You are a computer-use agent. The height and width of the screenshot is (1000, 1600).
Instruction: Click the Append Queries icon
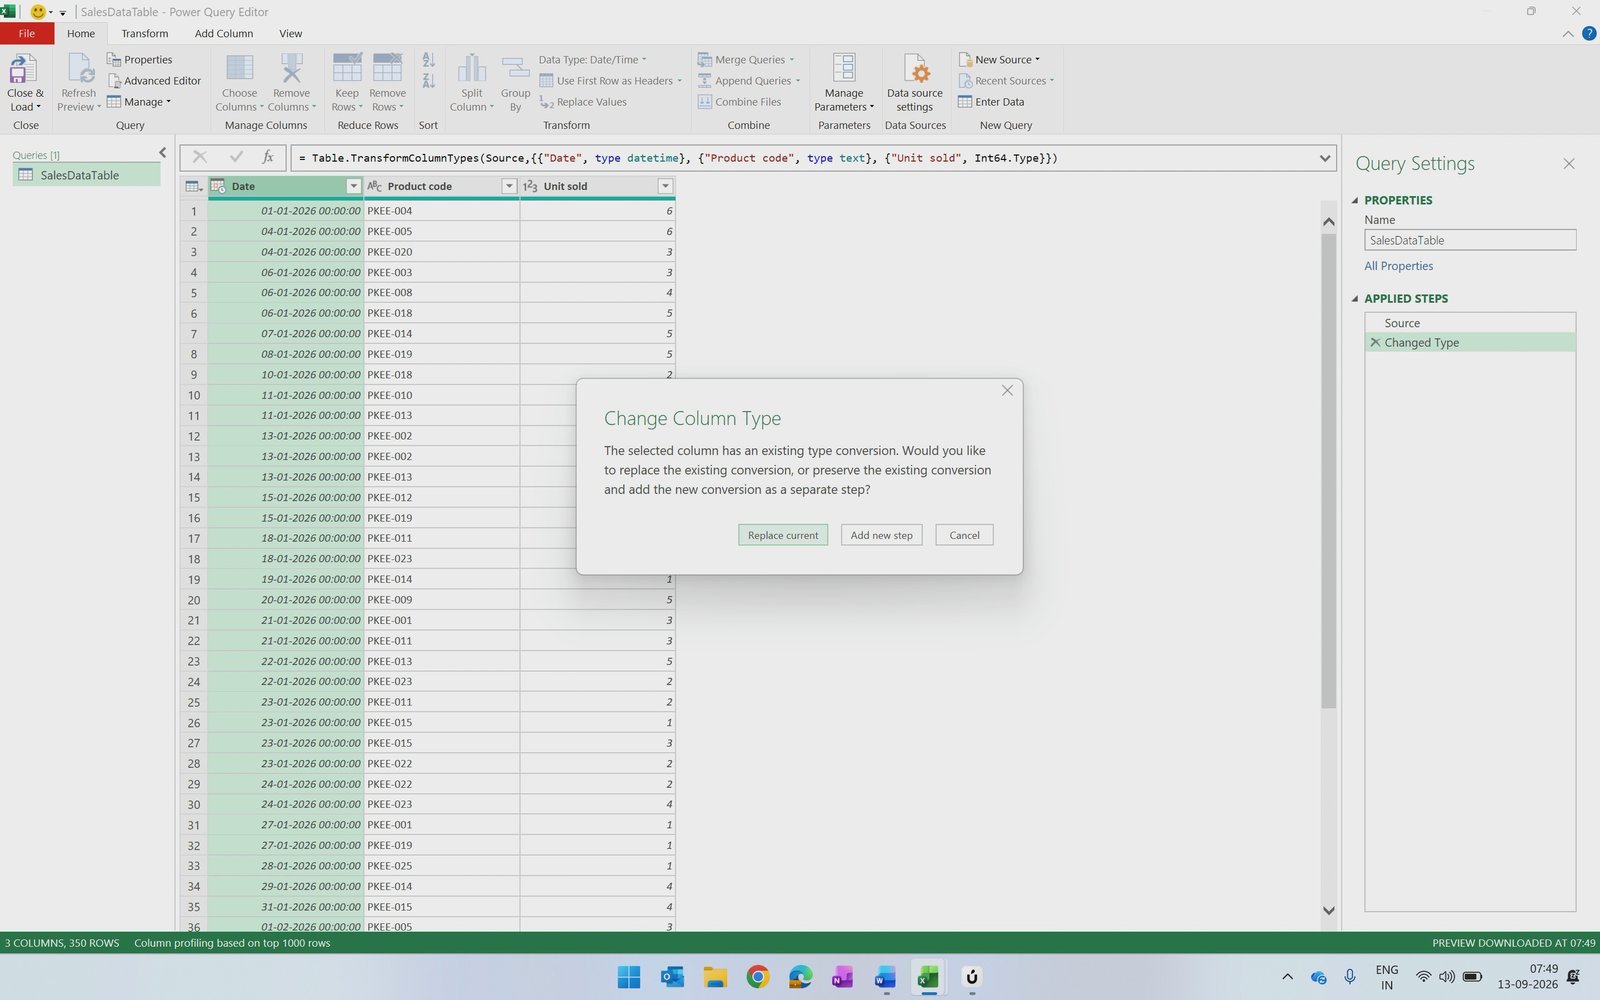pyautogui.click(x=705, y=81)
